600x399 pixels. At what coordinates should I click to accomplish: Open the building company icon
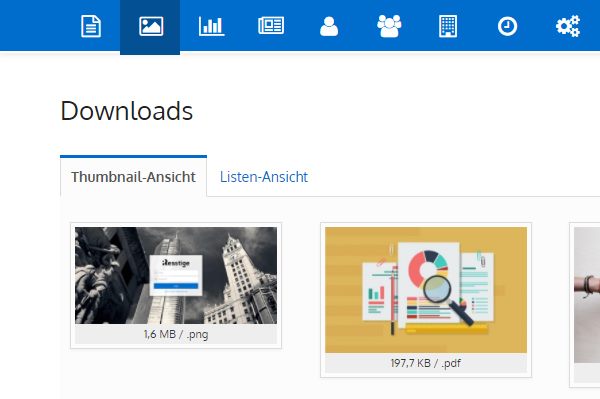click(x=448, y=26)
